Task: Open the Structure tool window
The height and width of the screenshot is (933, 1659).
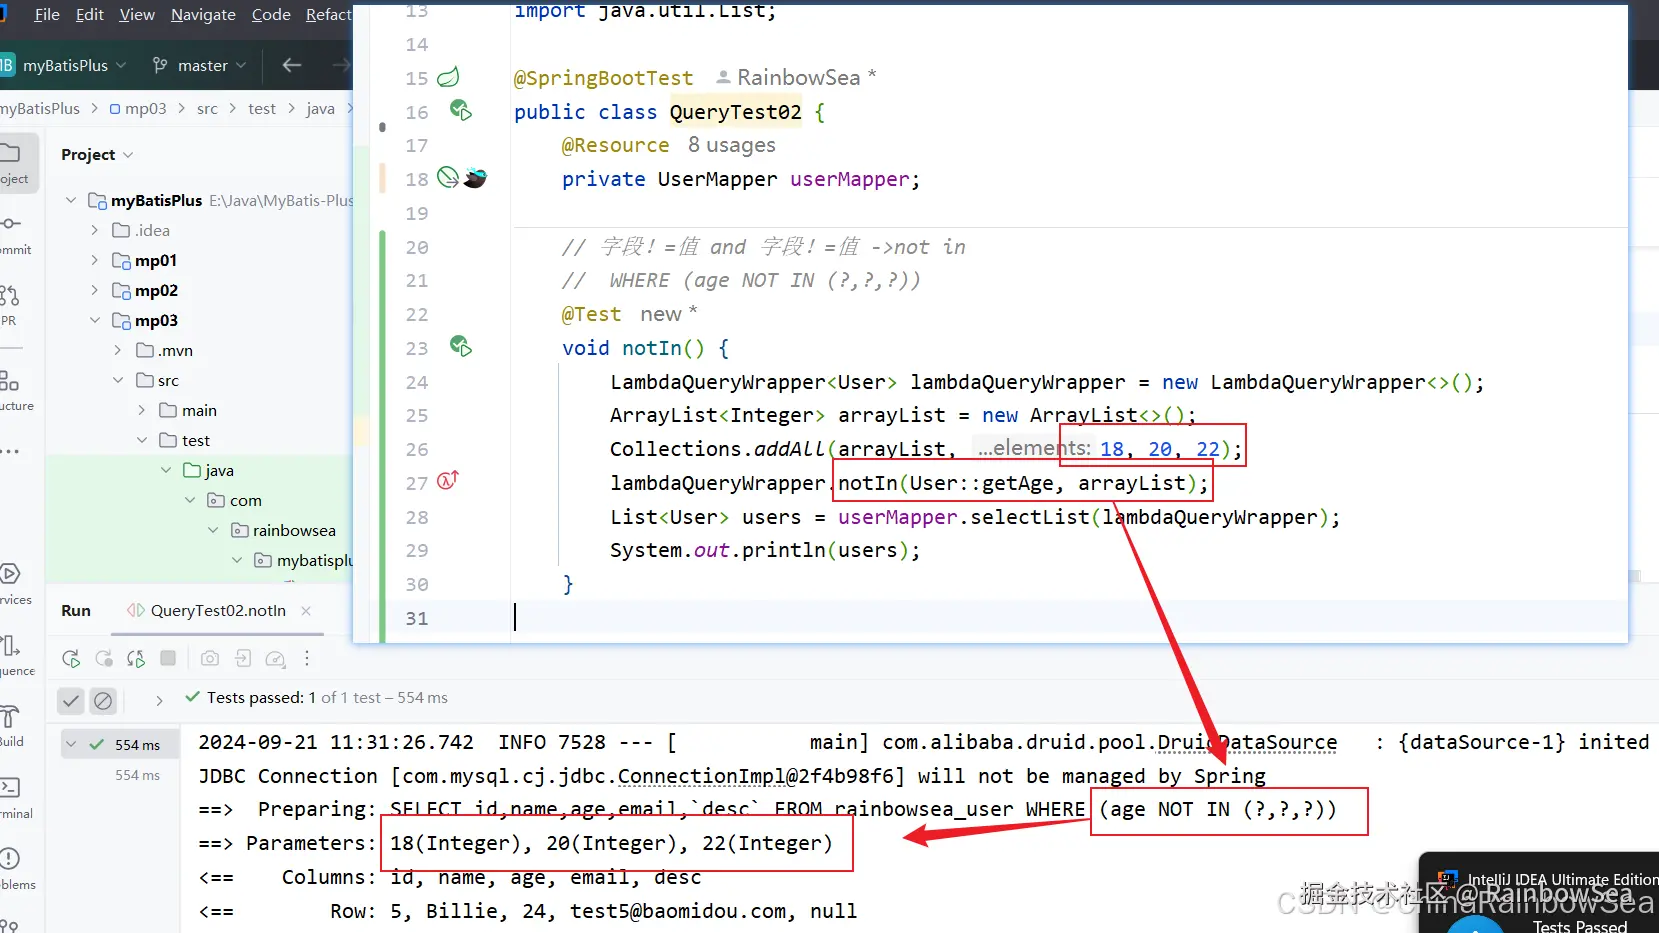Action: coord(12,390)
